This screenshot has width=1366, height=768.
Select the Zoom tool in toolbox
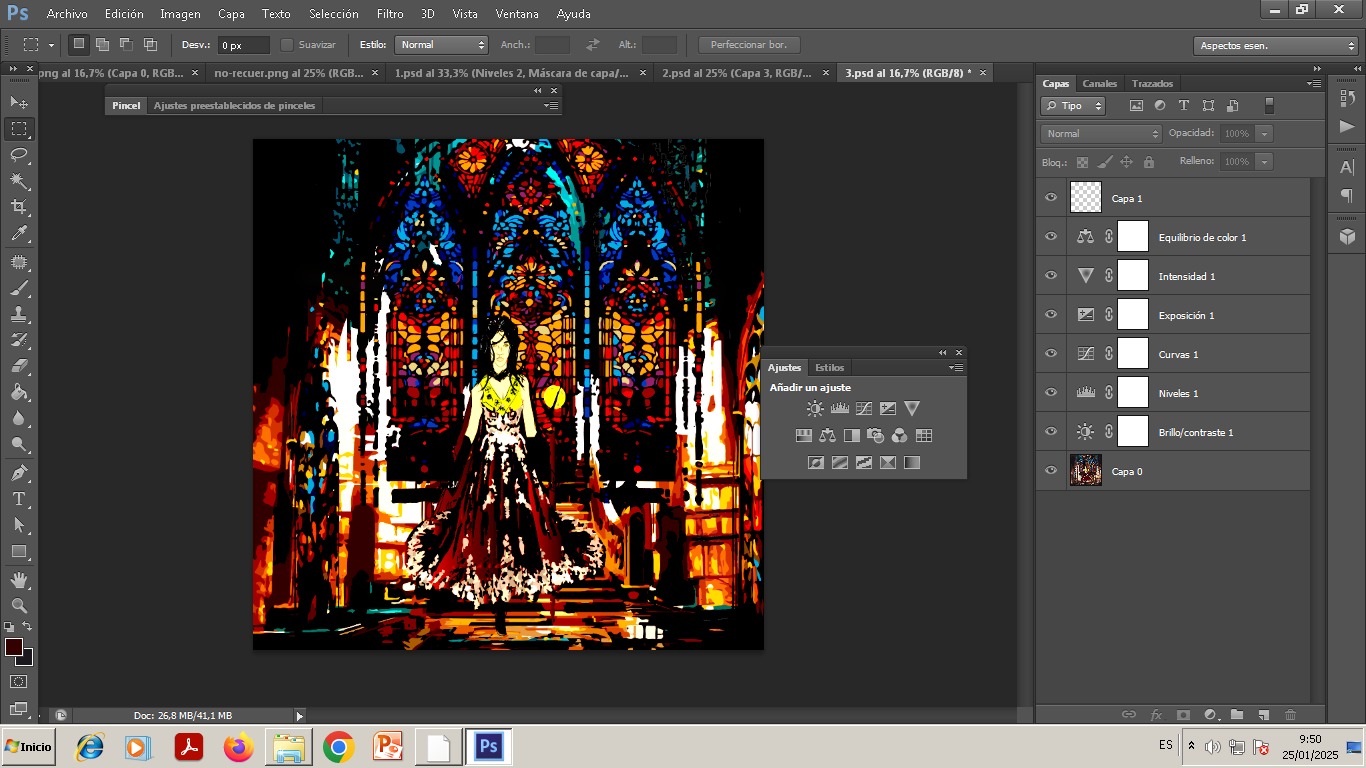(19, 606)
